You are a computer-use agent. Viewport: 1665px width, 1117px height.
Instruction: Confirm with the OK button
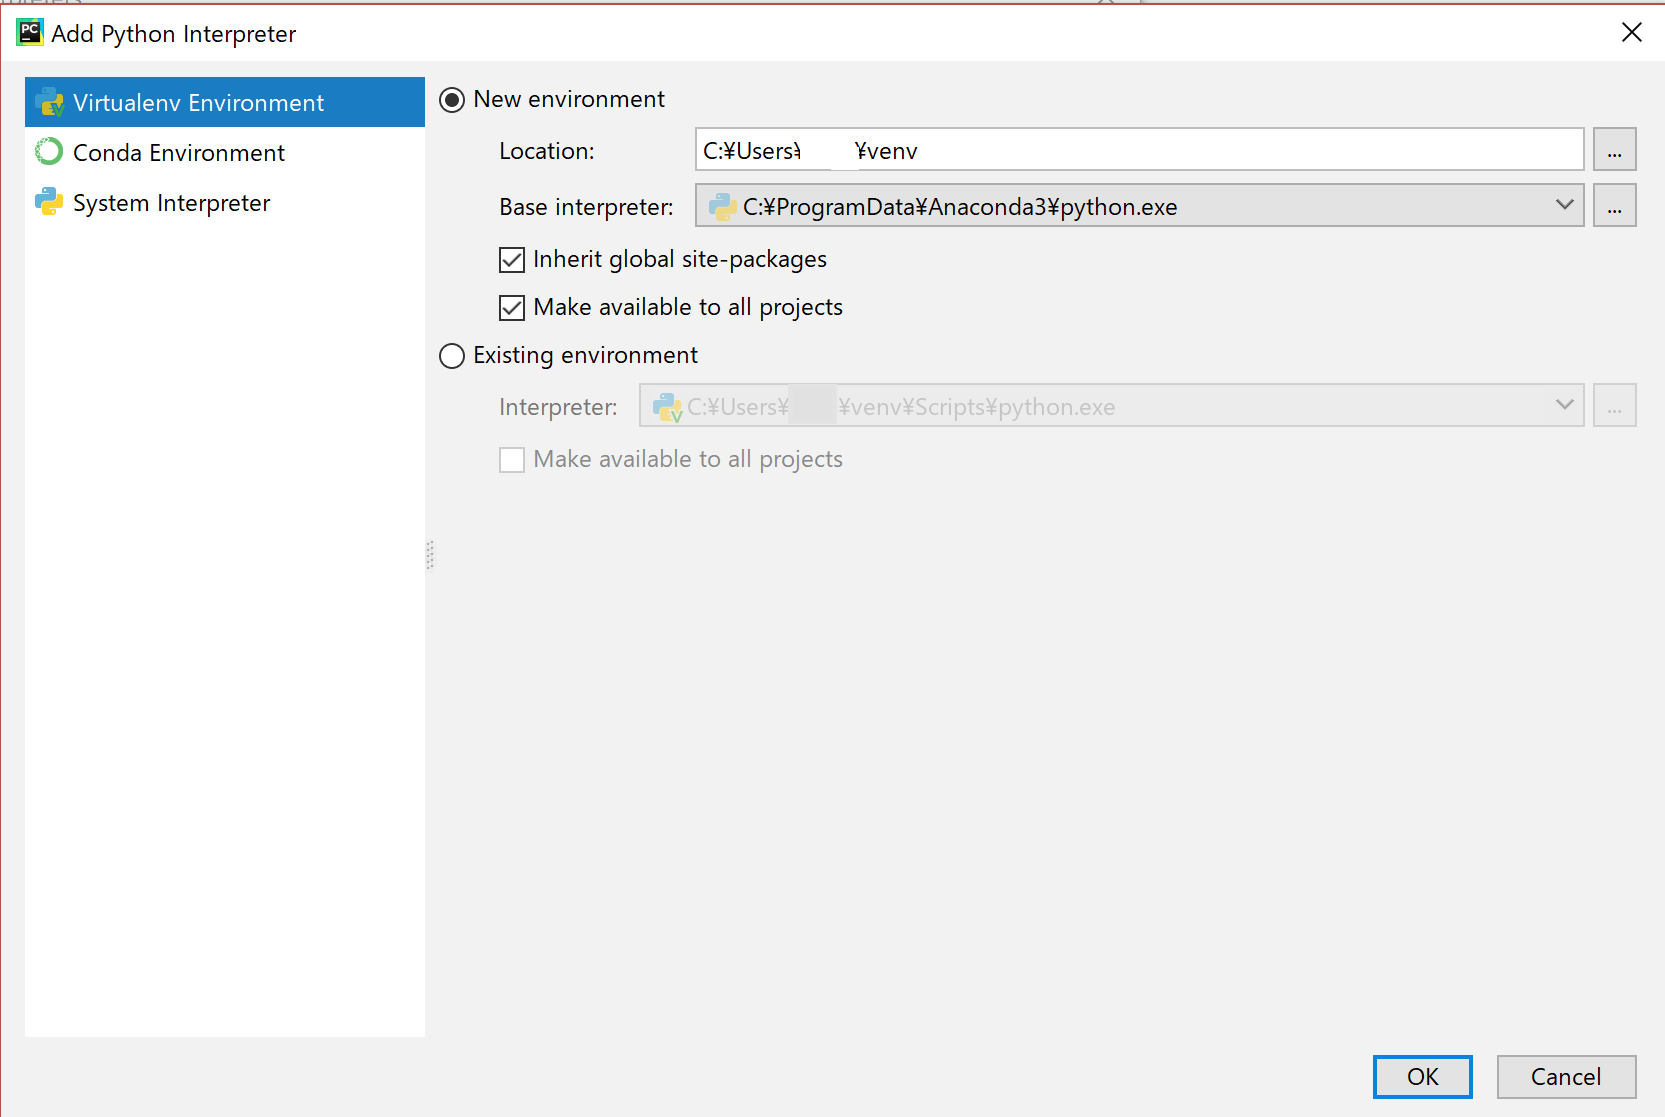[x=1422, y=1076]
